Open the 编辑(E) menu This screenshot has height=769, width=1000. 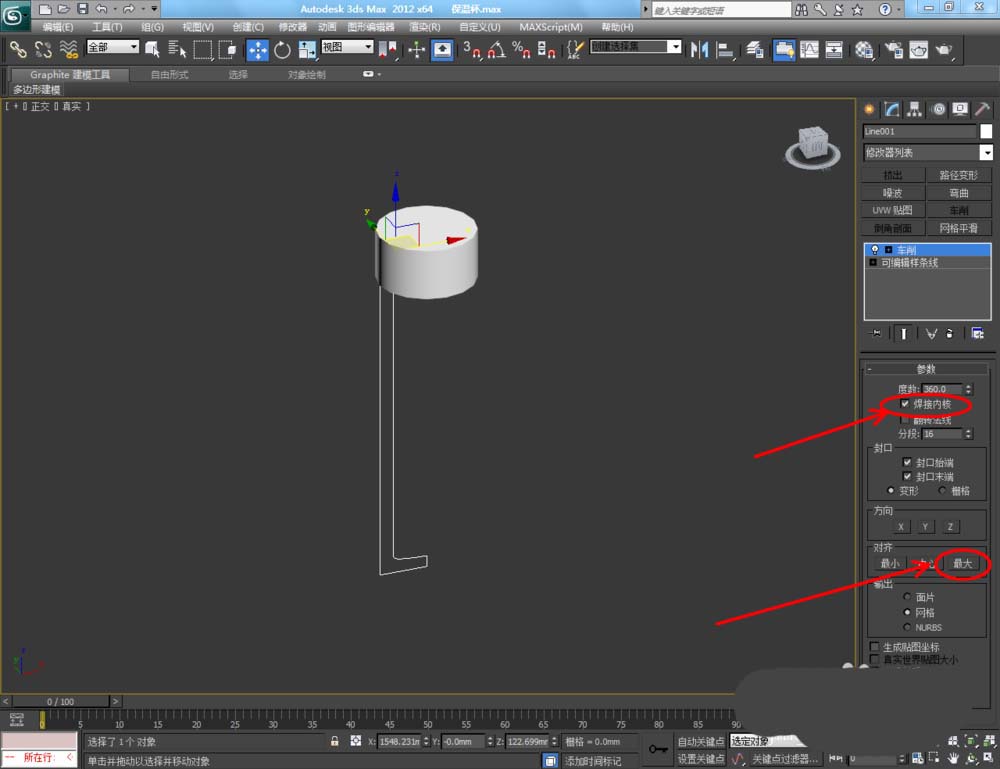[57, 27]
